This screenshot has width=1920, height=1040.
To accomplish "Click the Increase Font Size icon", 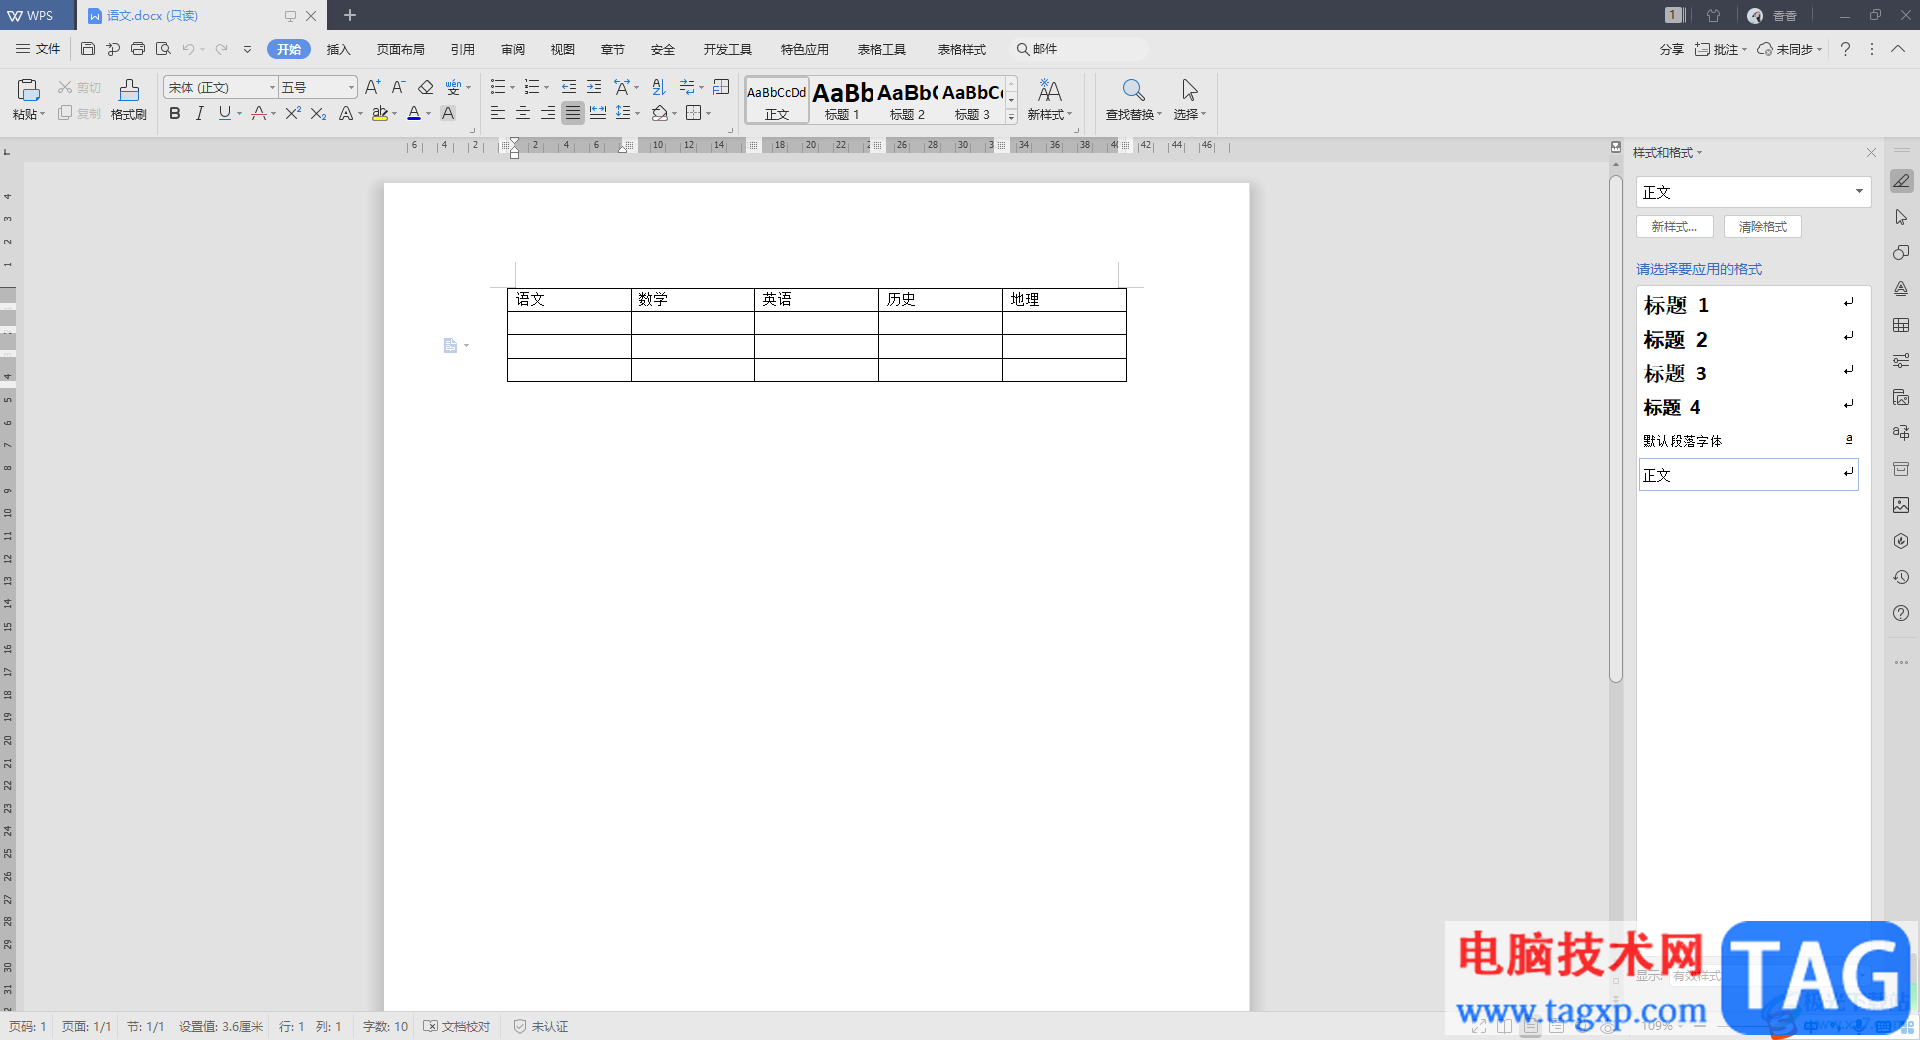I will (372, 87).
